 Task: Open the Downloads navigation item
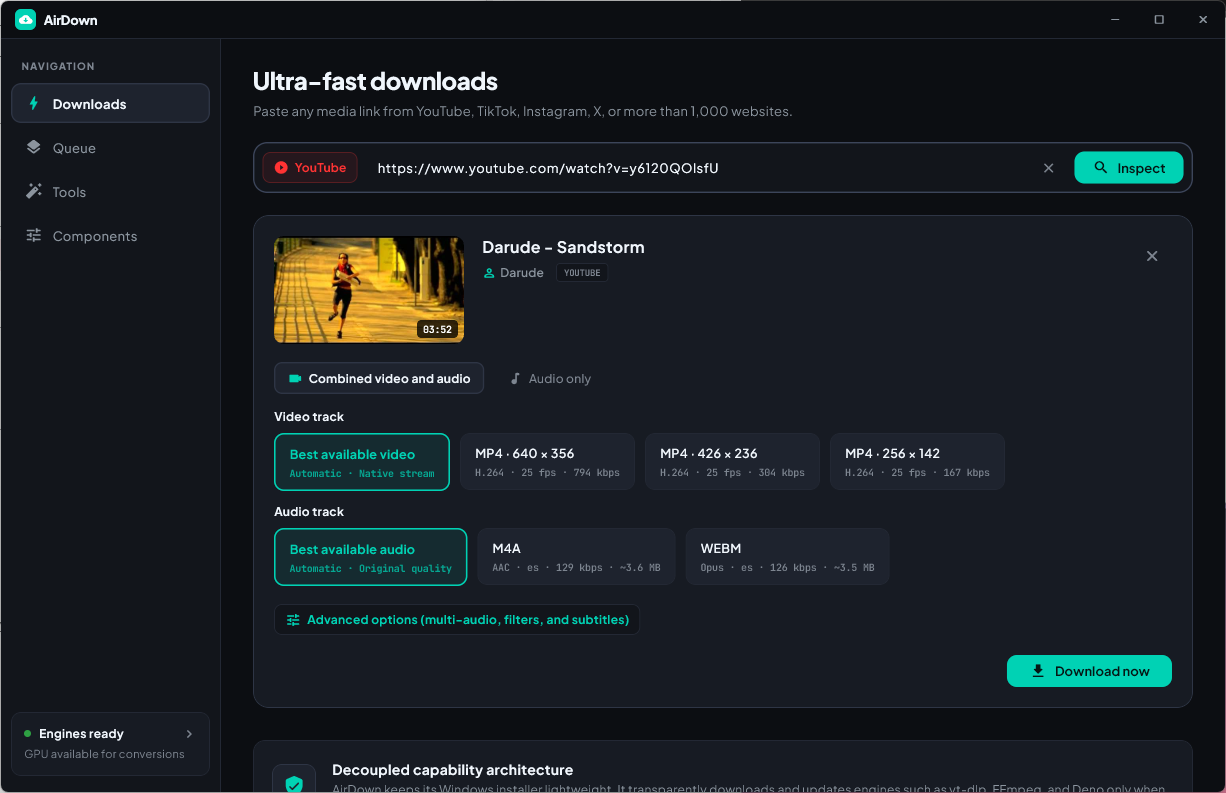click(110, 103)
